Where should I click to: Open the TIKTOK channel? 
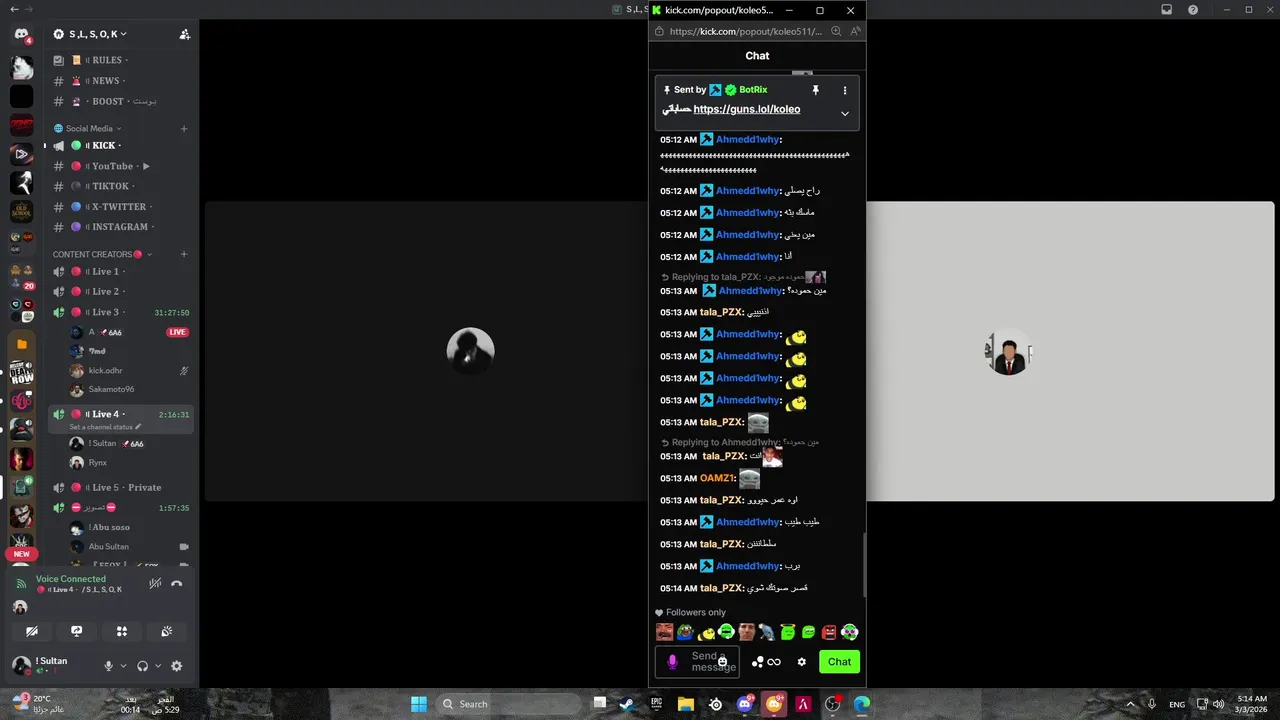120,186
